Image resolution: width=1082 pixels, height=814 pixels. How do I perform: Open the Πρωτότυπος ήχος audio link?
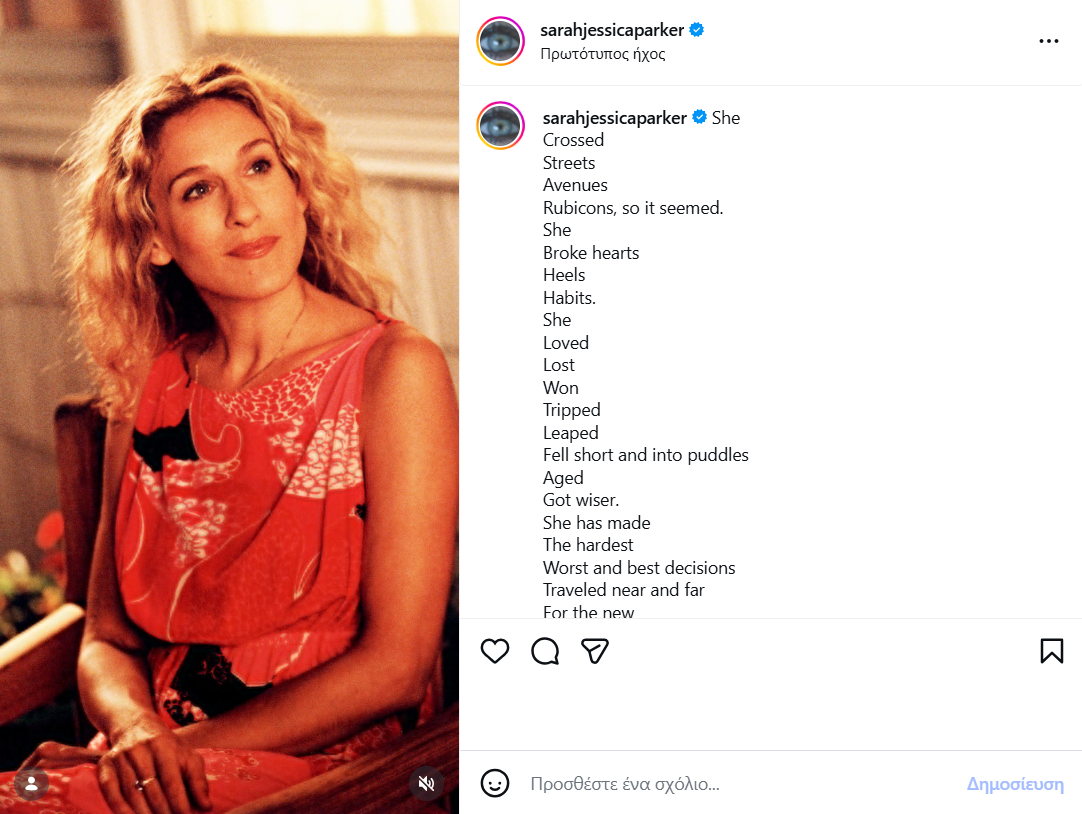[602, 54]
